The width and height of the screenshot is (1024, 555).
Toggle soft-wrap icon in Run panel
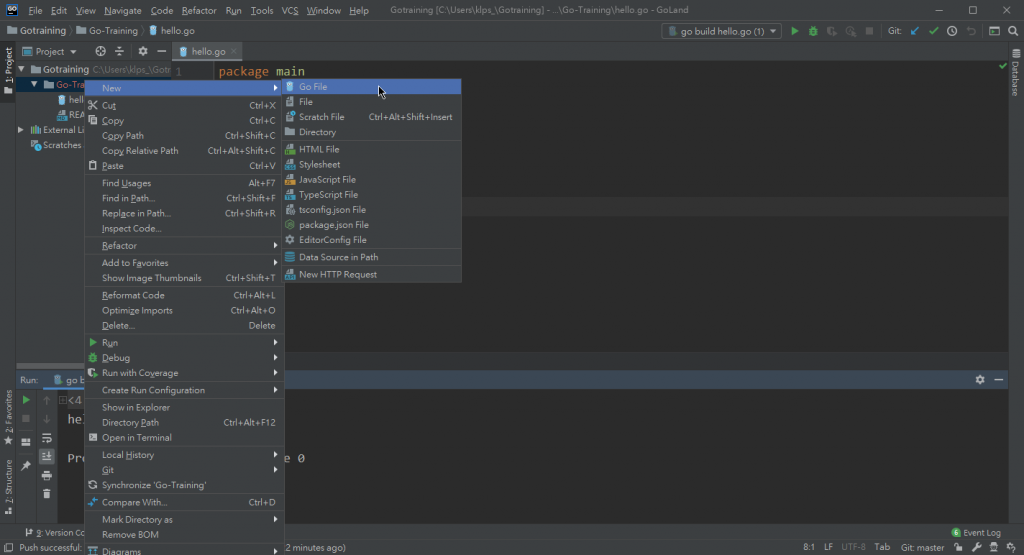(46, 438)
